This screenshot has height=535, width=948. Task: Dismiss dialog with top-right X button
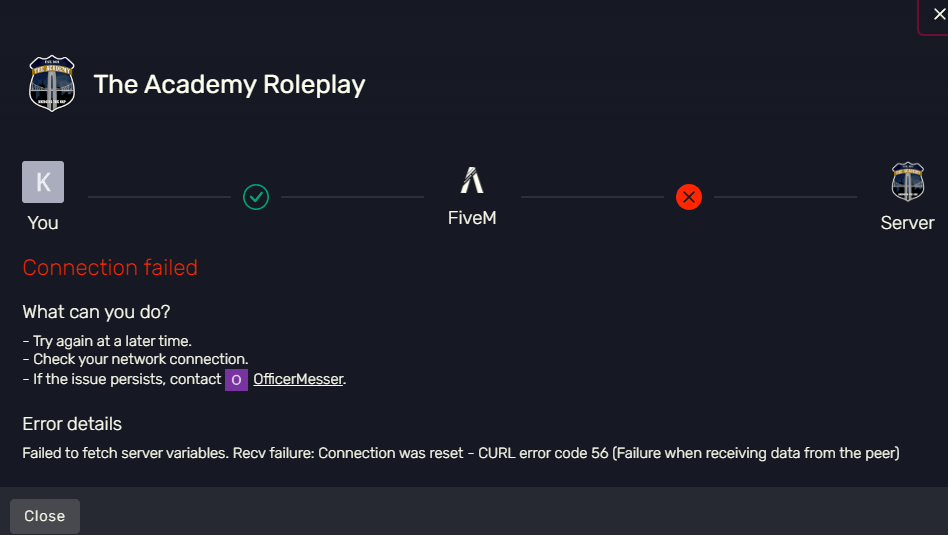pos(939,14)
